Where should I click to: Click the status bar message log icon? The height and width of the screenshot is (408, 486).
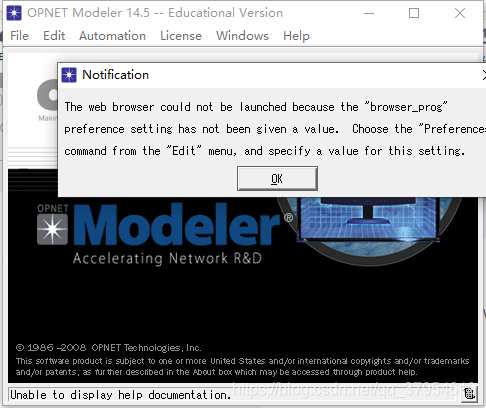[469, 394]
